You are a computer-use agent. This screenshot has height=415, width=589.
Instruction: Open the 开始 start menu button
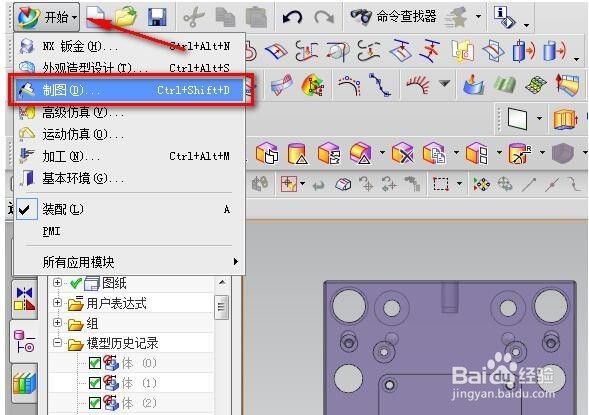click(47, 17)
